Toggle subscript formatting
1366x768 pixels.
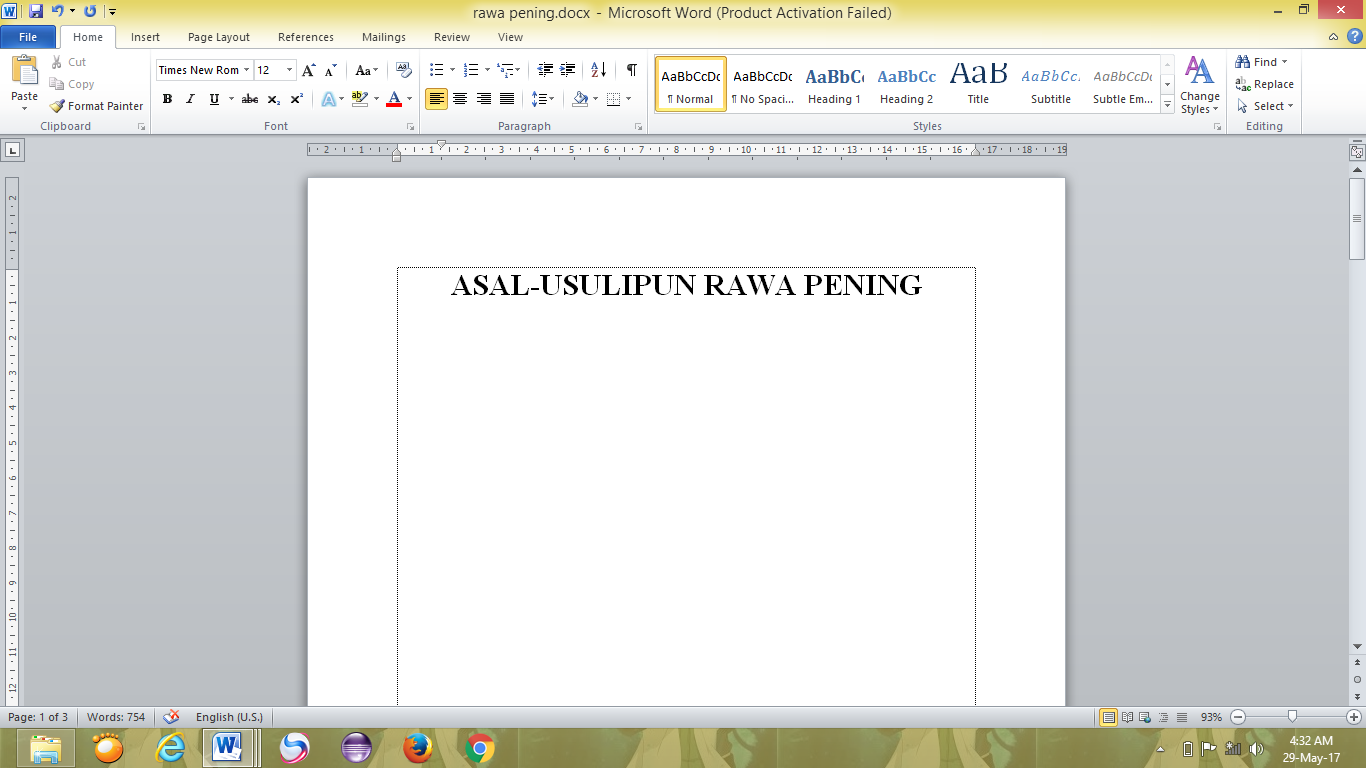coord(271,99)
